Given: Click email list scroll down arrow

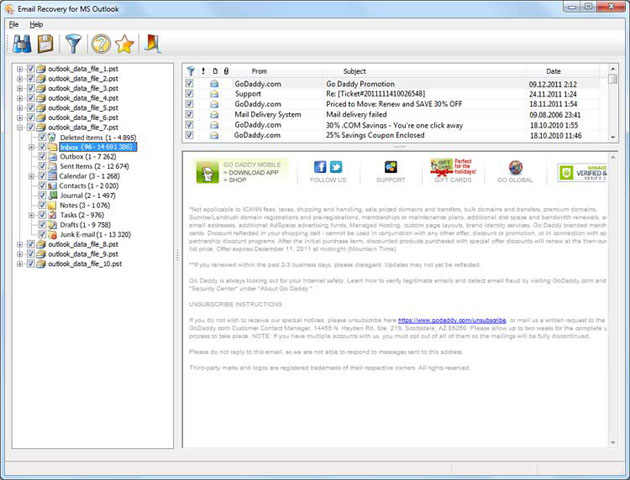Looking at the screenshot, I should click(x=613, y=137).
